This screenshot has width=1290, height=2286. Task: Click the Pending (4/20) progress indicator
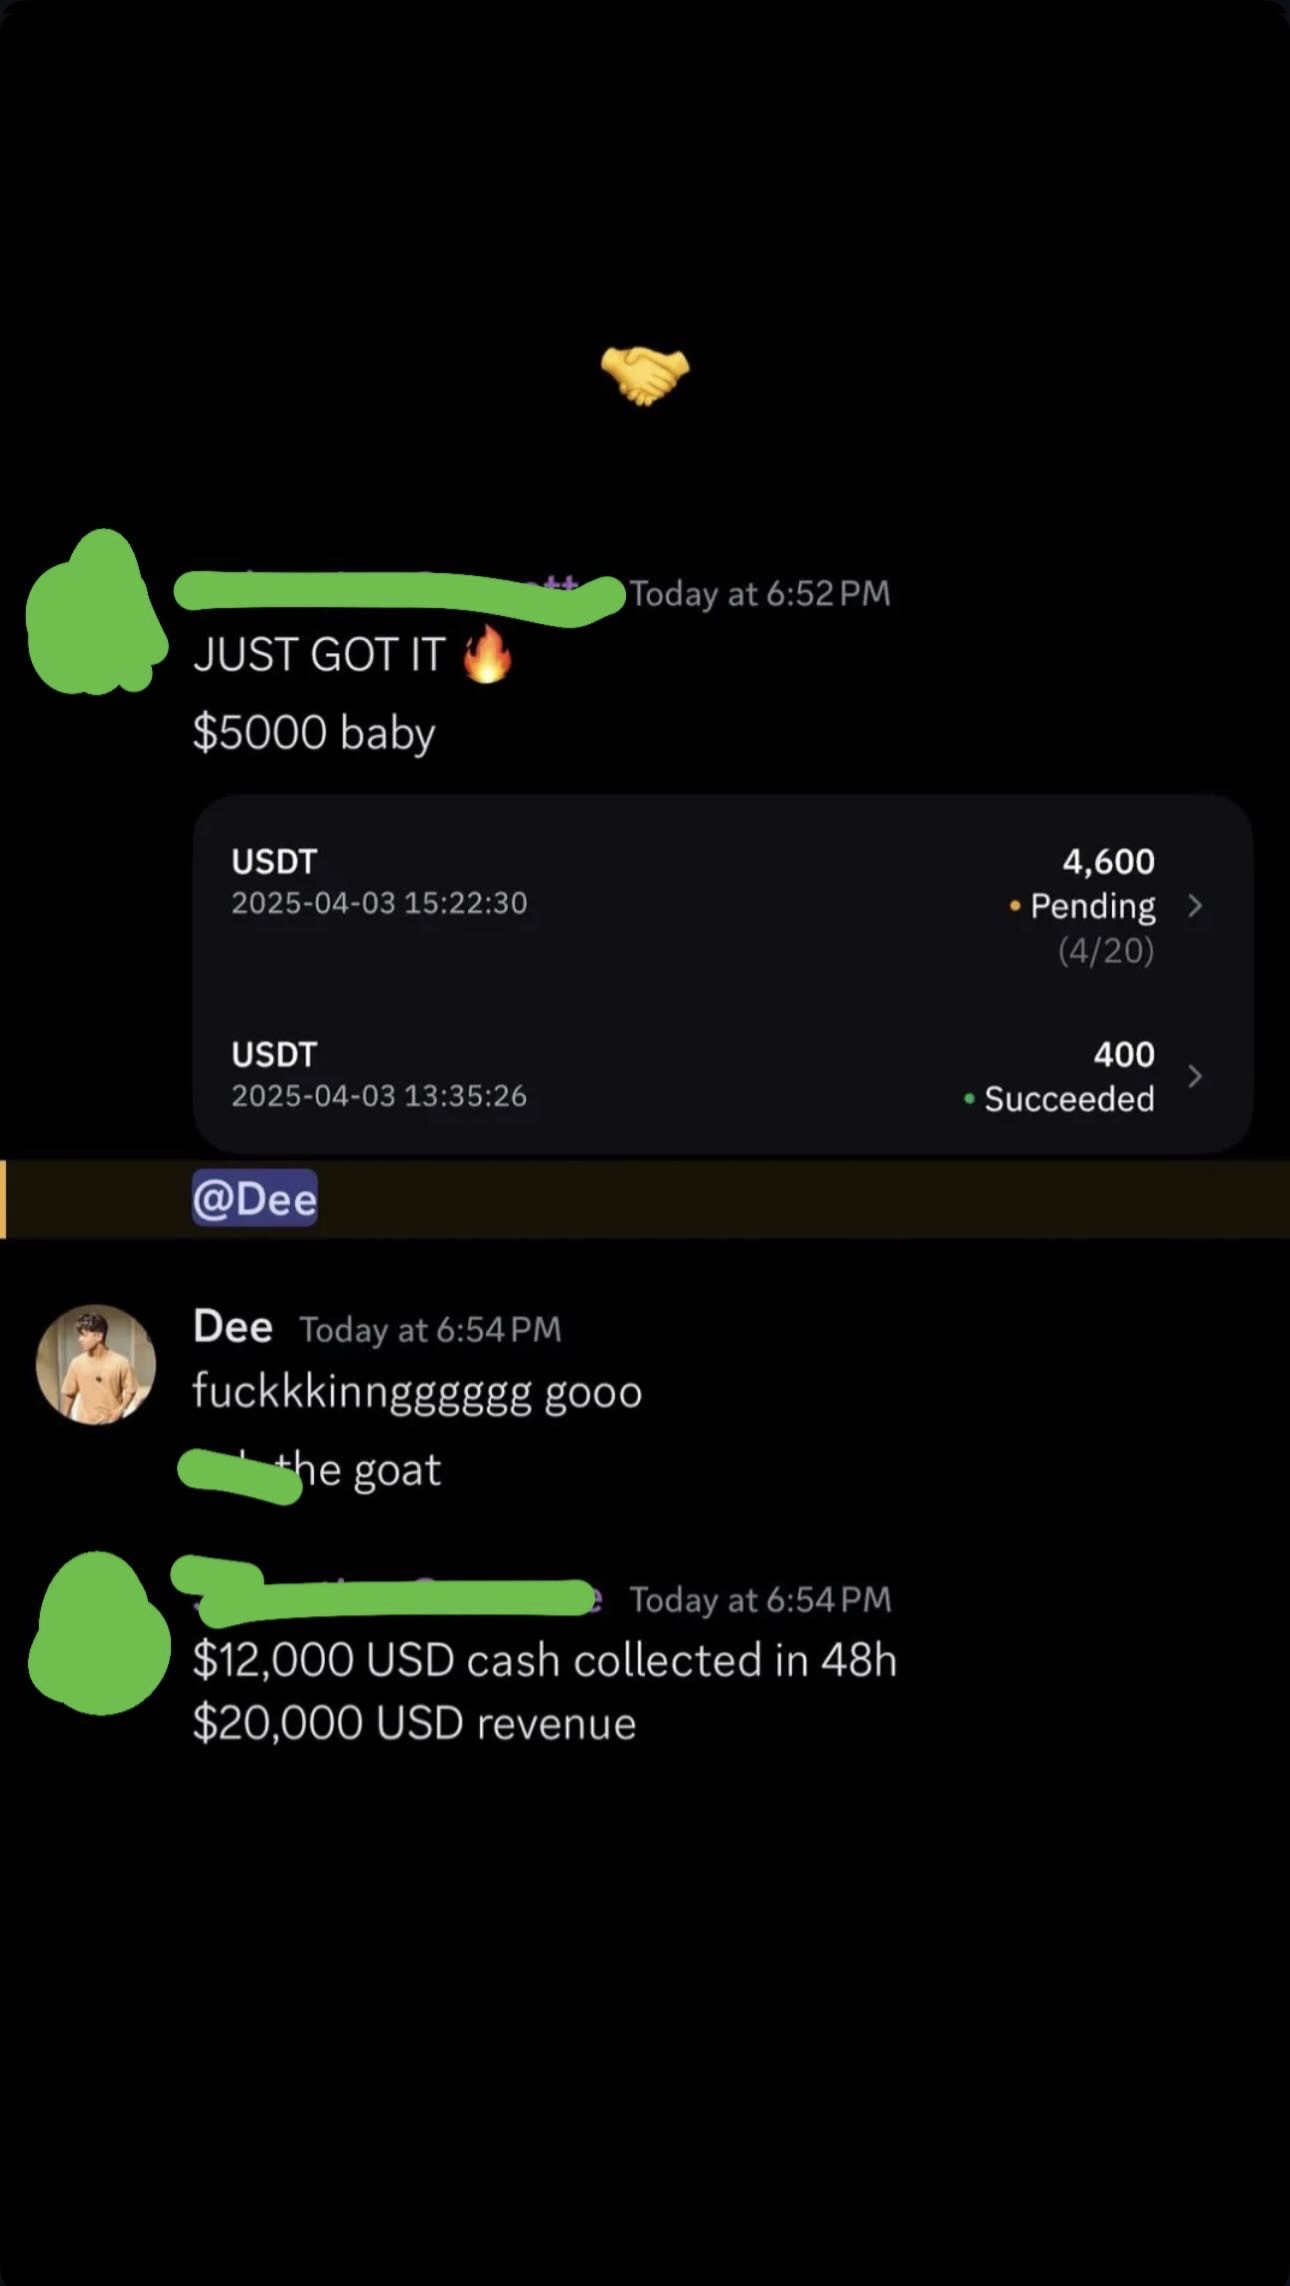pos(1107,951)
